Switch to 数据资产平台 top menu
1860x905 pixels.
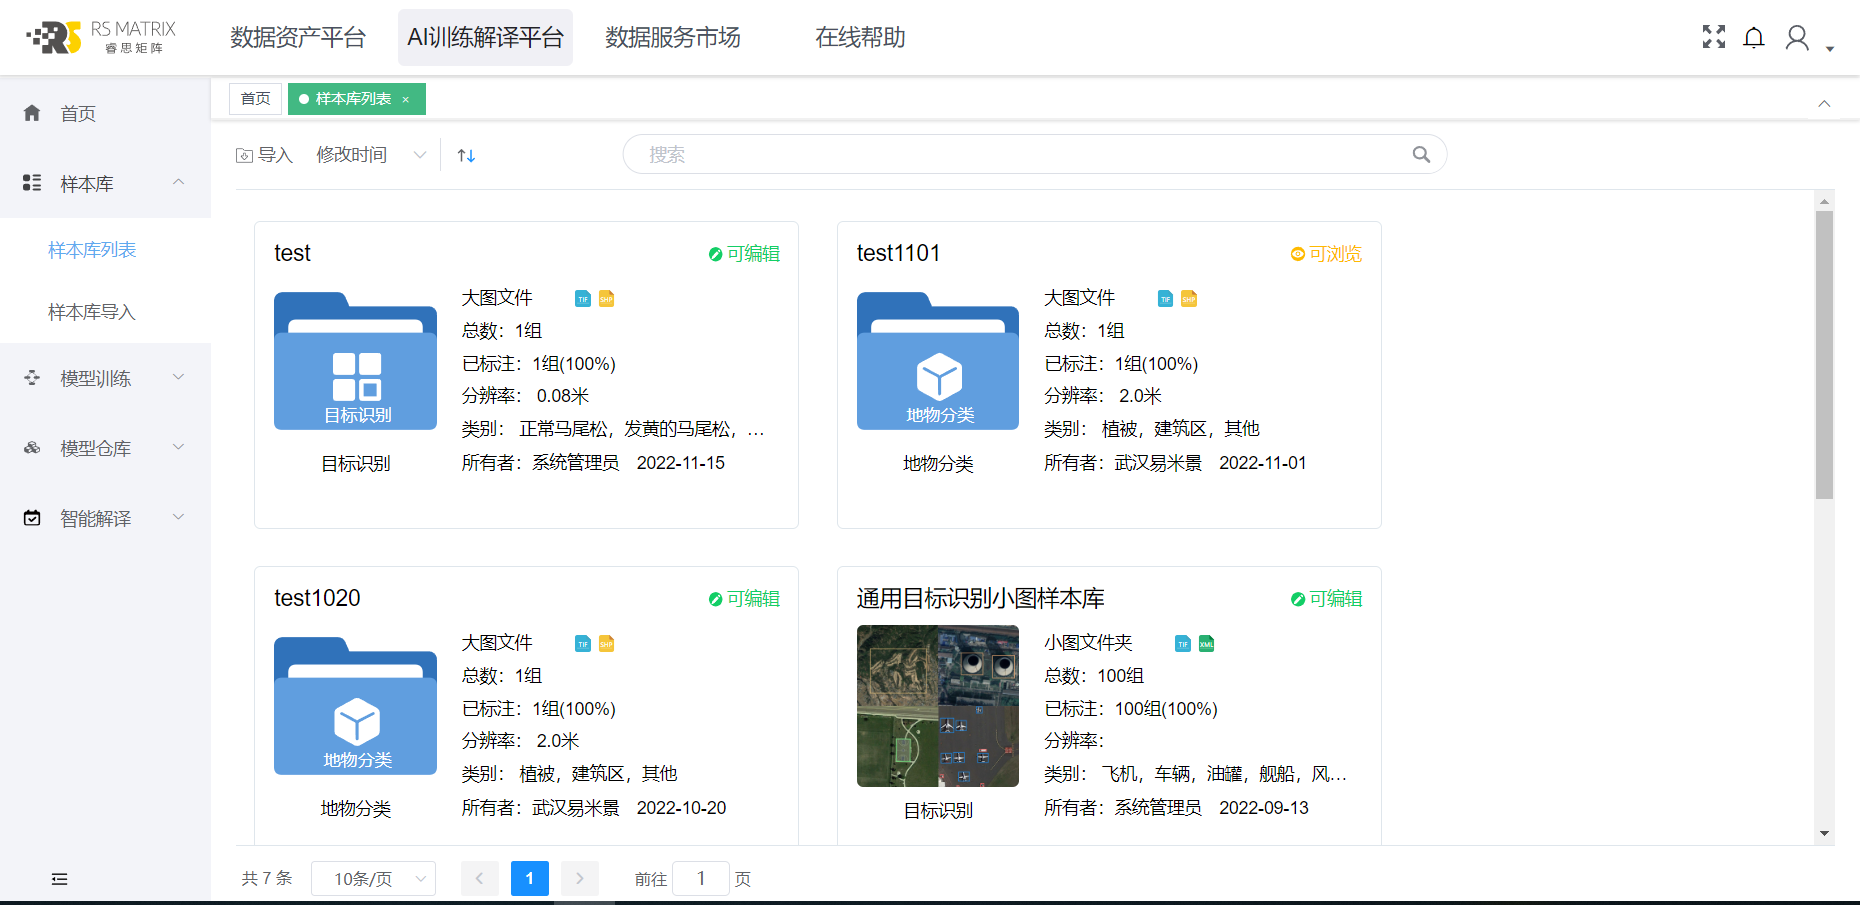pos(298,38)
